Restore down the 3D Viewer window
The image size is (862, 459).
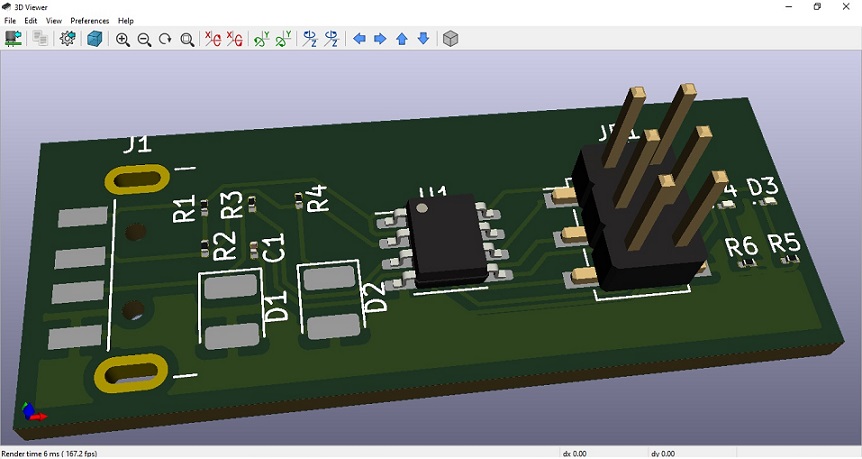click(817, 7)
